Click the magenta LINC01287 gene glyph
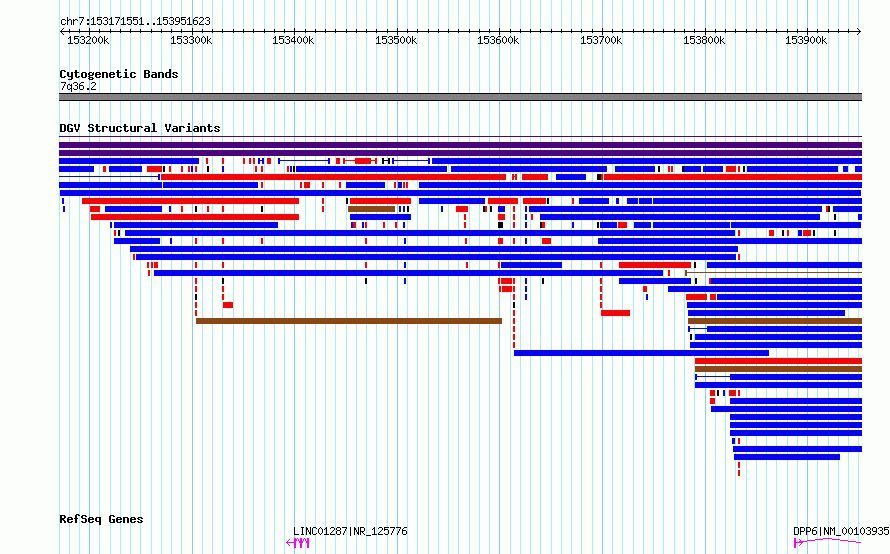The width and height of the screenshot is (890, 554). click(x=298, y=543)
